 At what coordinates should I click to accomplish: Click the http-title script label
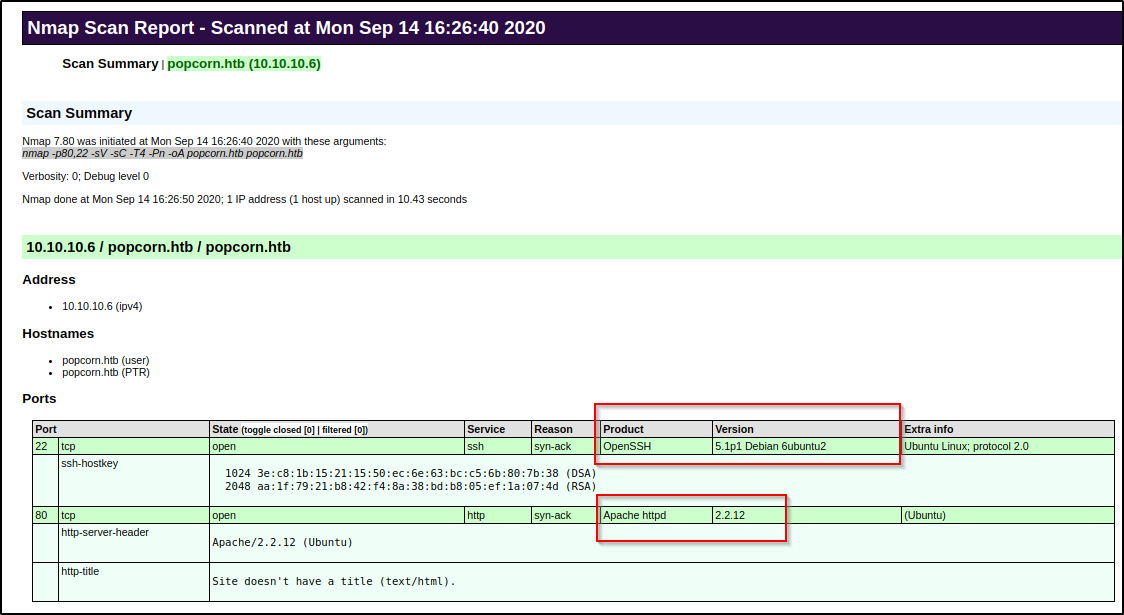coord(80,571)
